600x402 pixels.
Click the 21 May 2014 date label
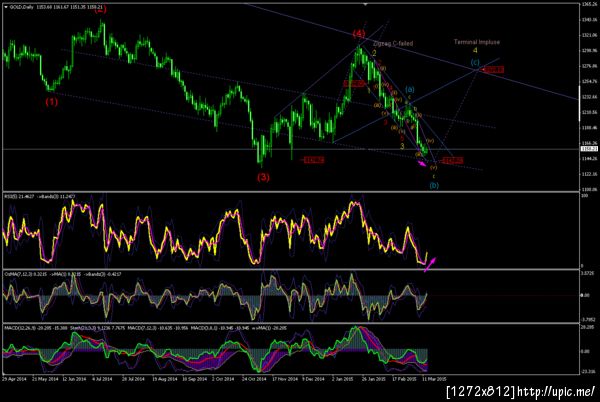coord(45,379)
